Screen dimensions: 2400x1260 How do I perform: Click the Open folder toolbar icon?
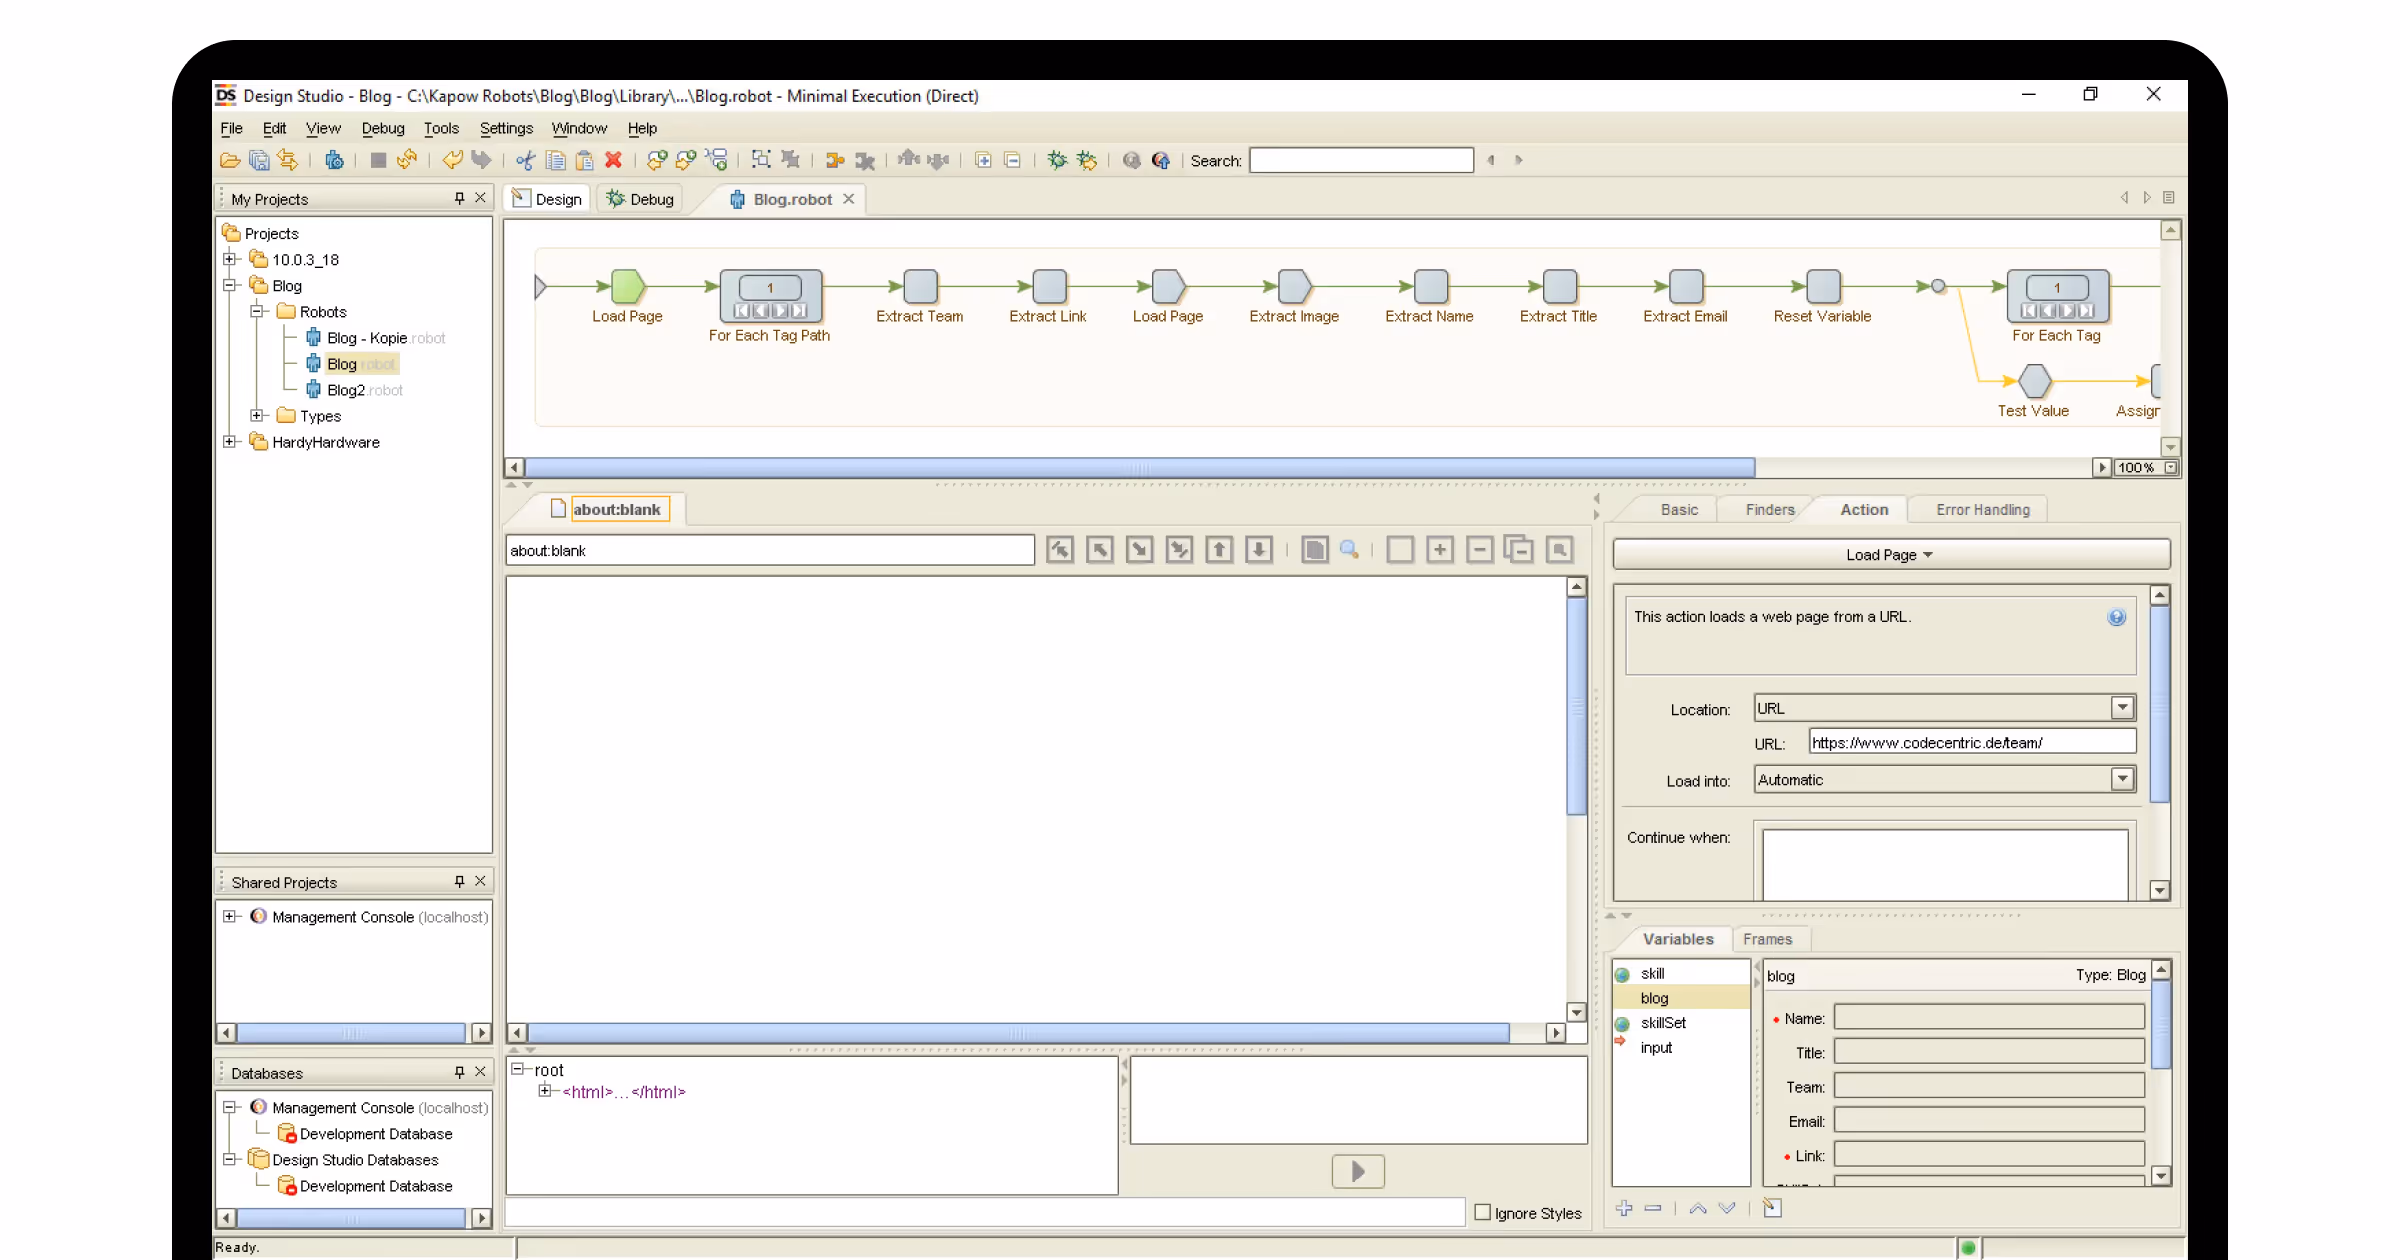point(230,160)
